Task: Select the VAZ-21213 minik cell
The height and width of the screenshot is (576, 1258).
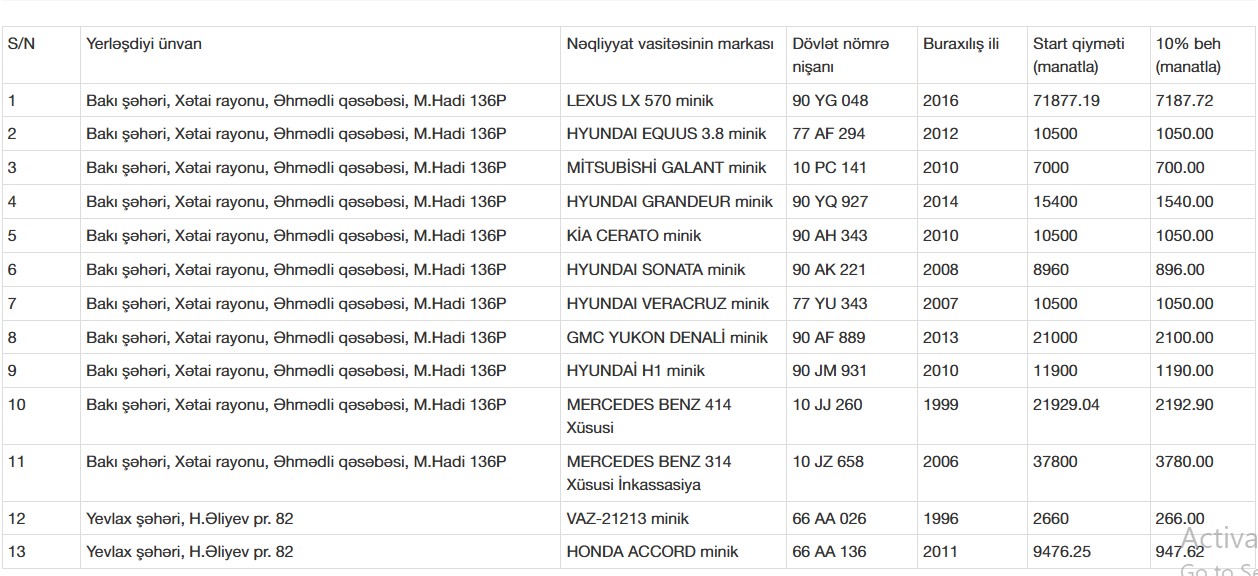Action: click(x=628, y=519)
